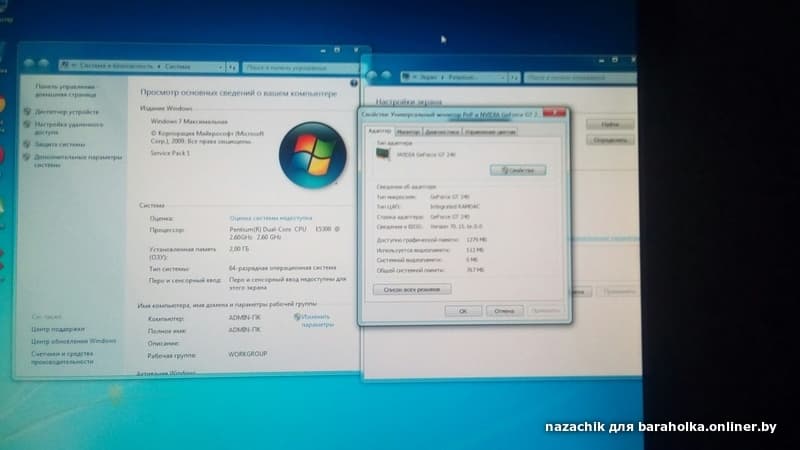
Task: Open the Управление цветом tab
Action: [x=490, y=132]
